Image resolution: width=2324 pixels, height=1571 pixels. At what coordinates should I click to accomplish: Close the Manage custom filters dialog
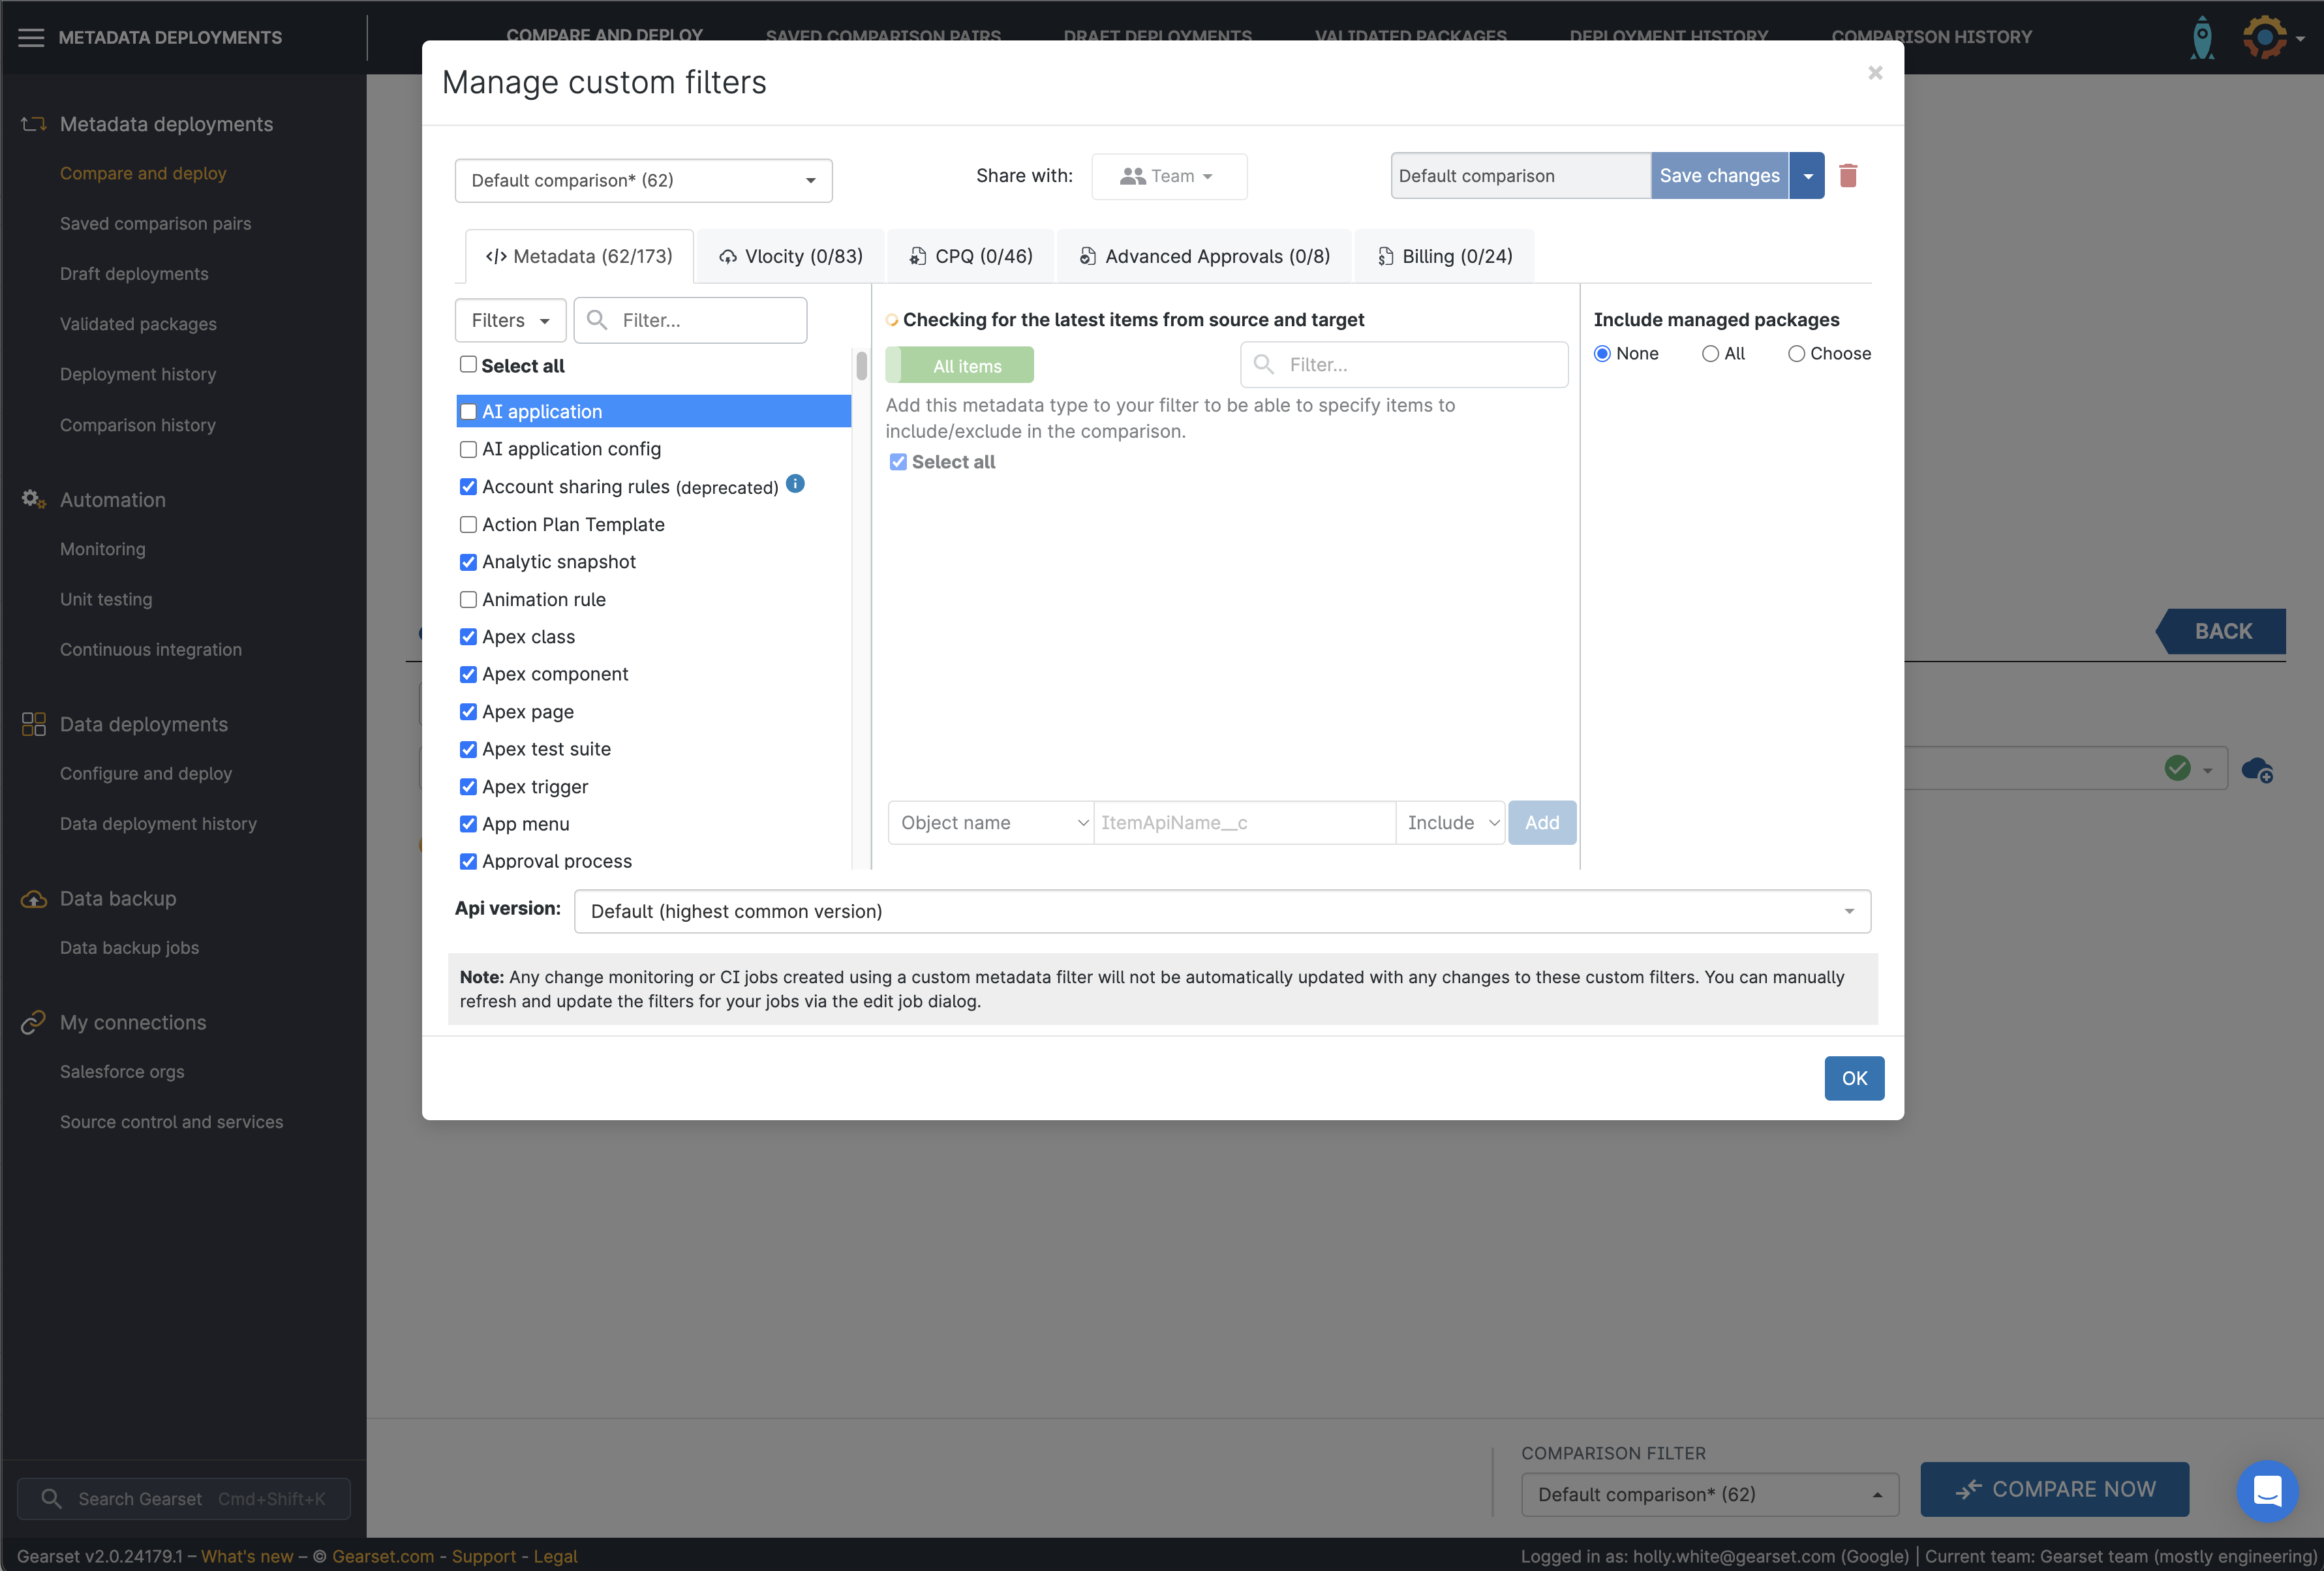point(1875,73)
